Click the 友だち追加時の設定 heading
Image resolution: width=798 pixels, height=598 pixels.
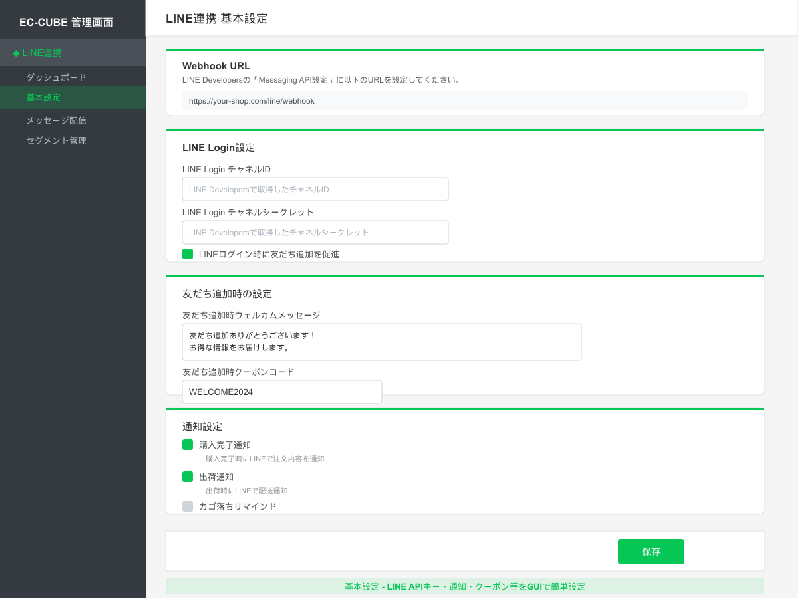(227, 294)
